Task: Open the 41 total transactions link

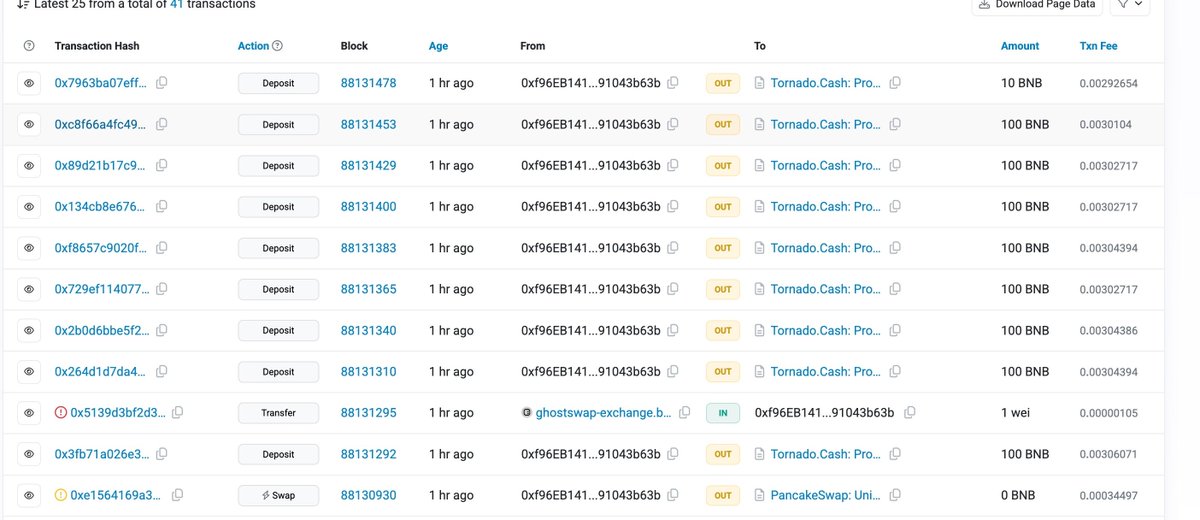Action: click(x=176, y=5)
